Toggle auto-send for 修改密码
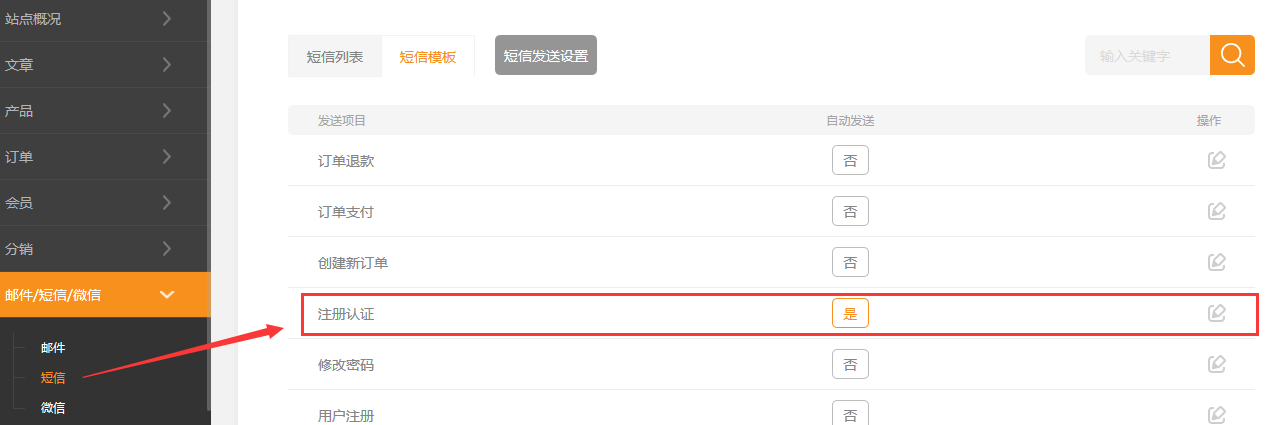The image size is (1265, 425). click(x=850, y=364)
